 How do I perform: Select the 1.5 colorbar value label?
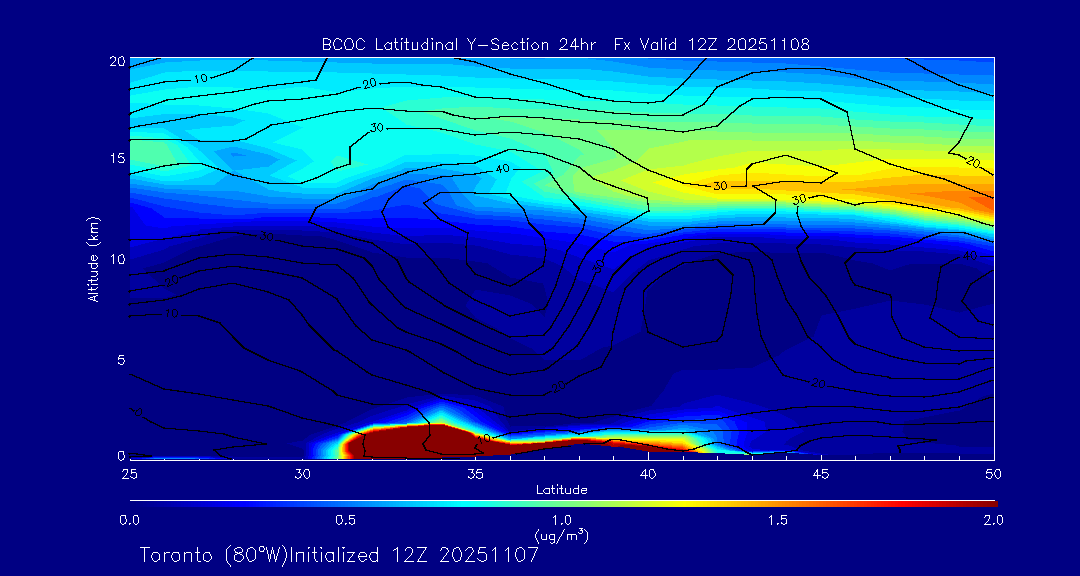point(777,520)
